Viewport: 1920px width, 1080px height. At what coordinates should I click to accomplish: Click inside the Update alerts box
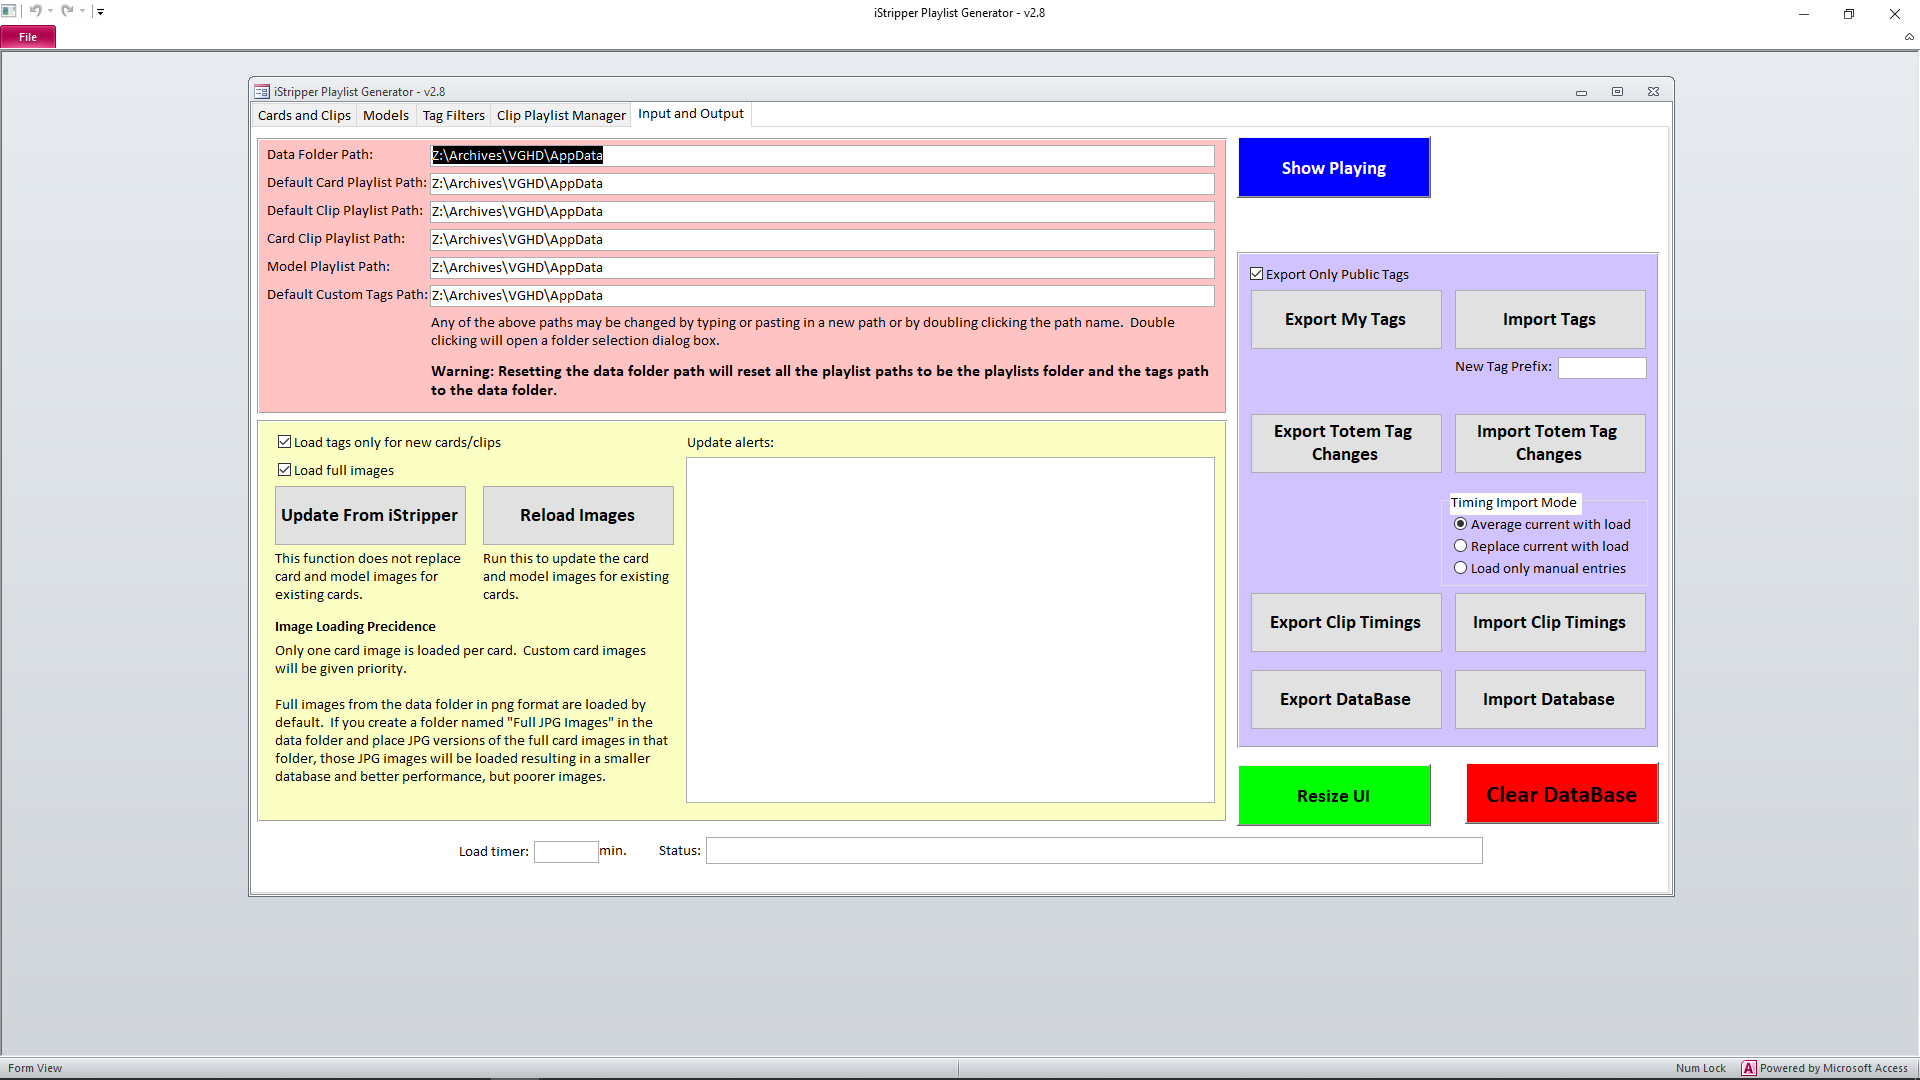(x=950, y=630)
